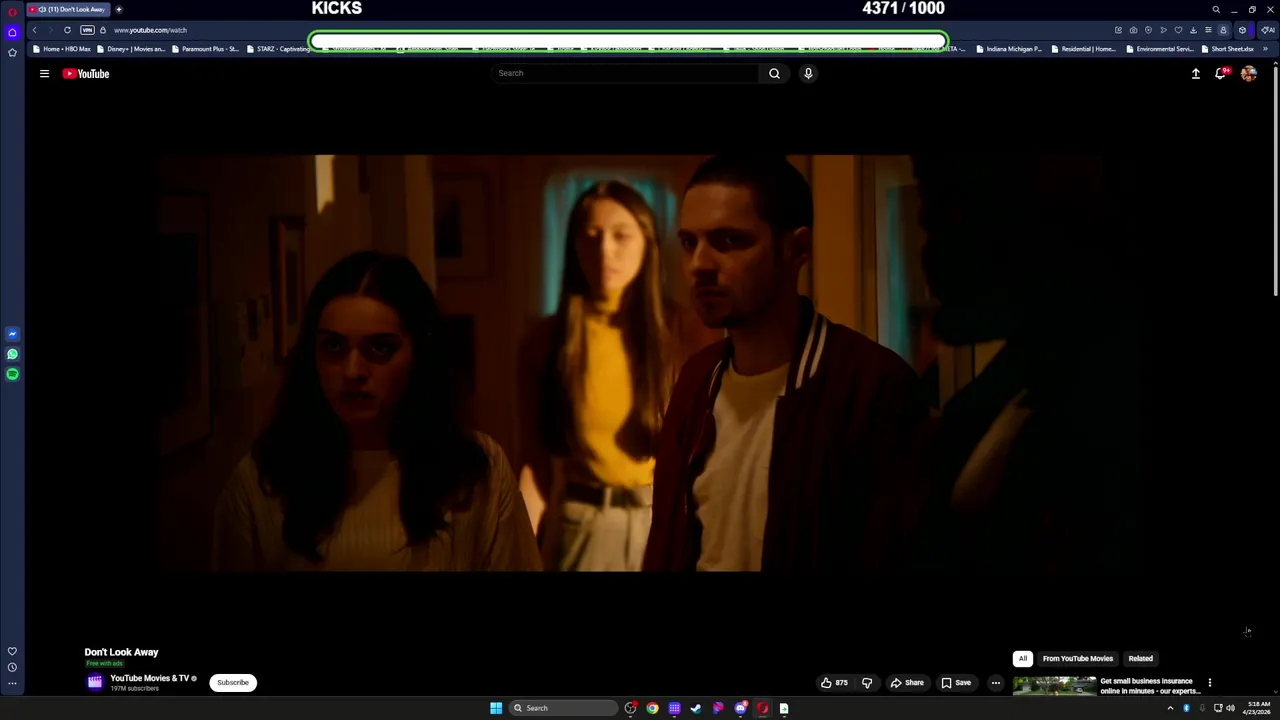The image size is (1280, 720).
Task: Open the Short Sheet.xlsx bookmark
Action: coord(1227,49)
